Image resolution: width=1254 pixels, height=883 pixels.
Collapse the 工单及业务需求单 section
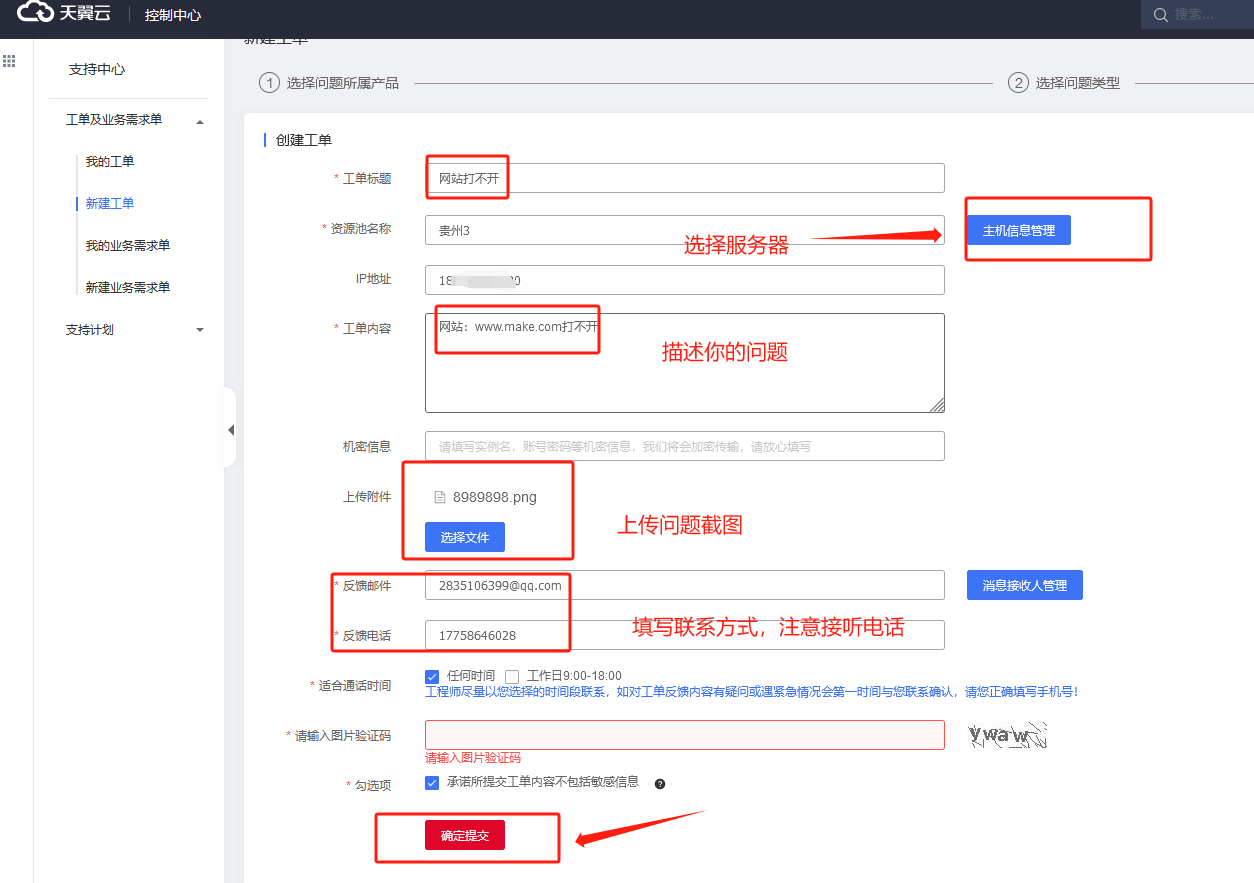pos(200,121)
